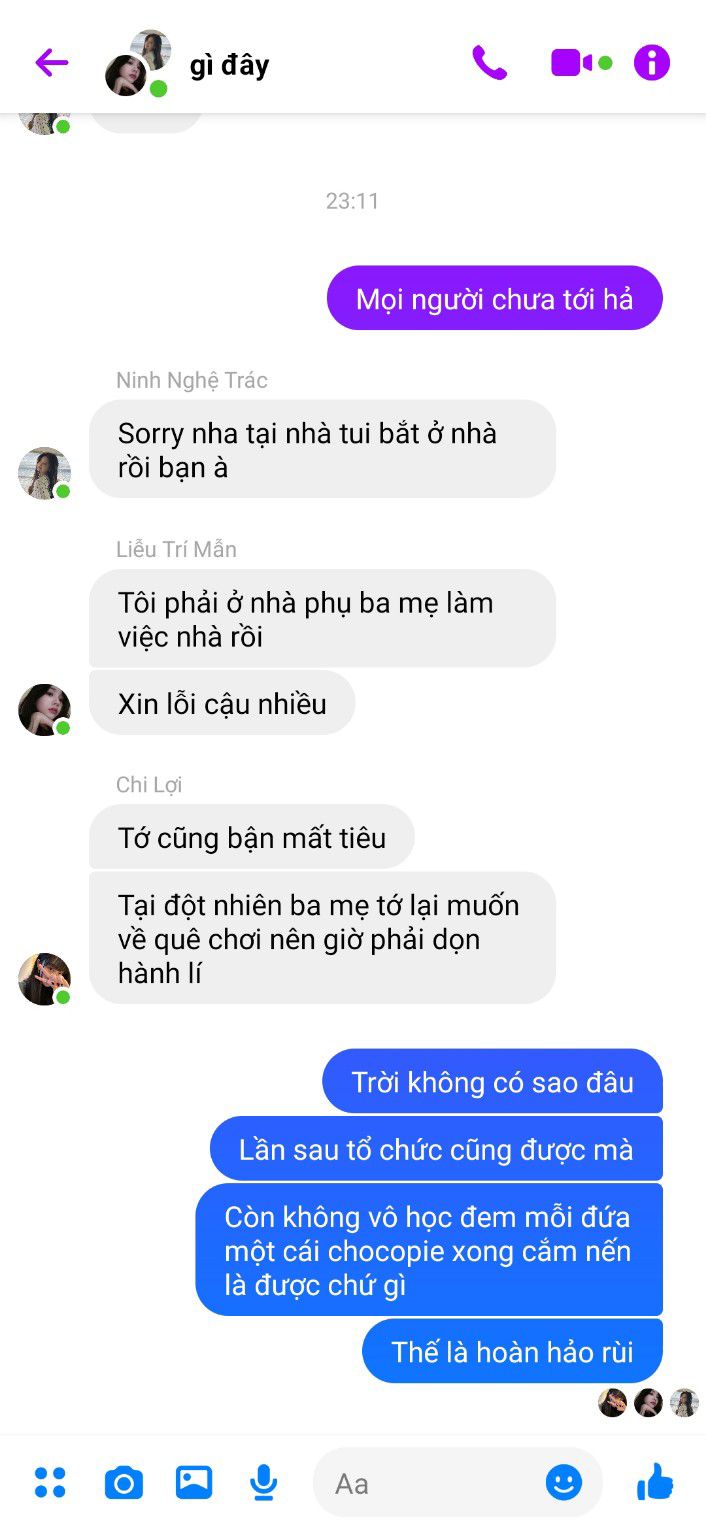View seen-by avatars below last message
The height and width of the screenshot is (1529, 706).
point(648,1403)
